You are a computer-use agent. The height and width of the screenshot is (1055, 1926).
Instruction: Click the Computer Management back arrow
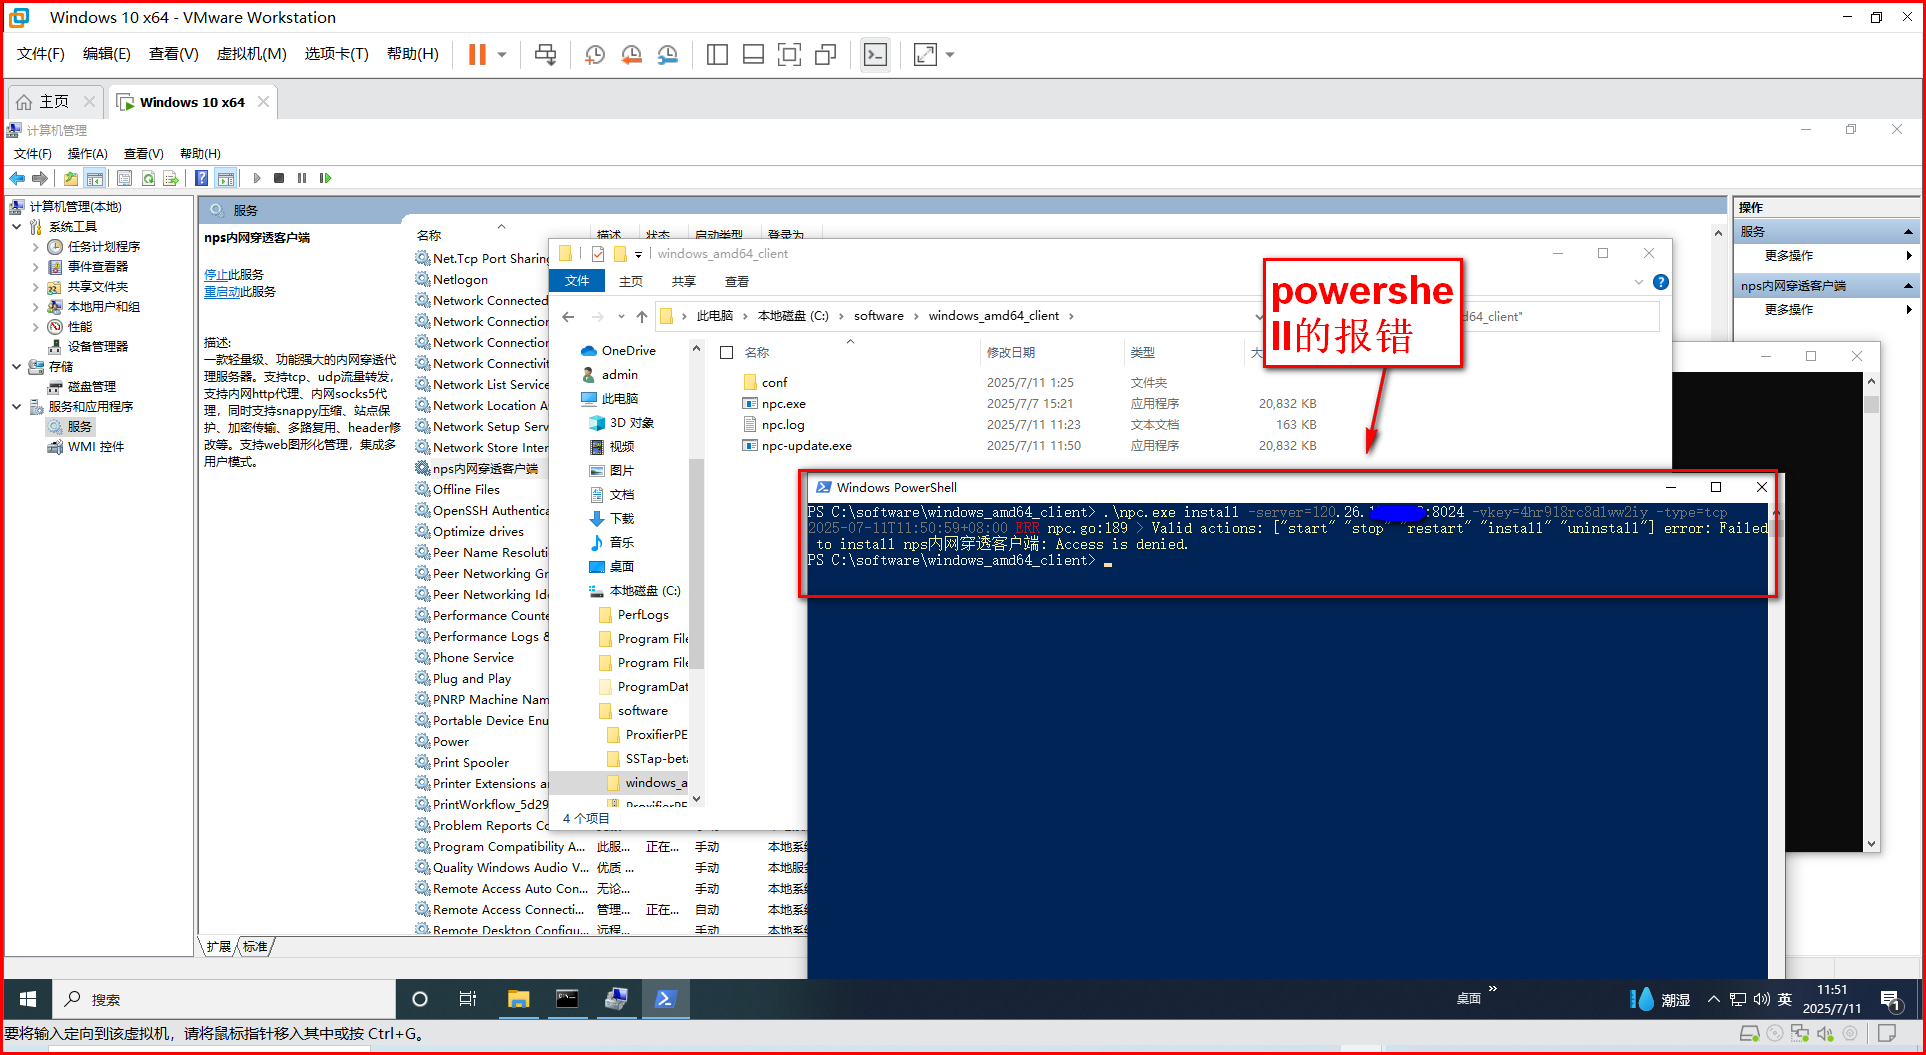pos(17,178)
